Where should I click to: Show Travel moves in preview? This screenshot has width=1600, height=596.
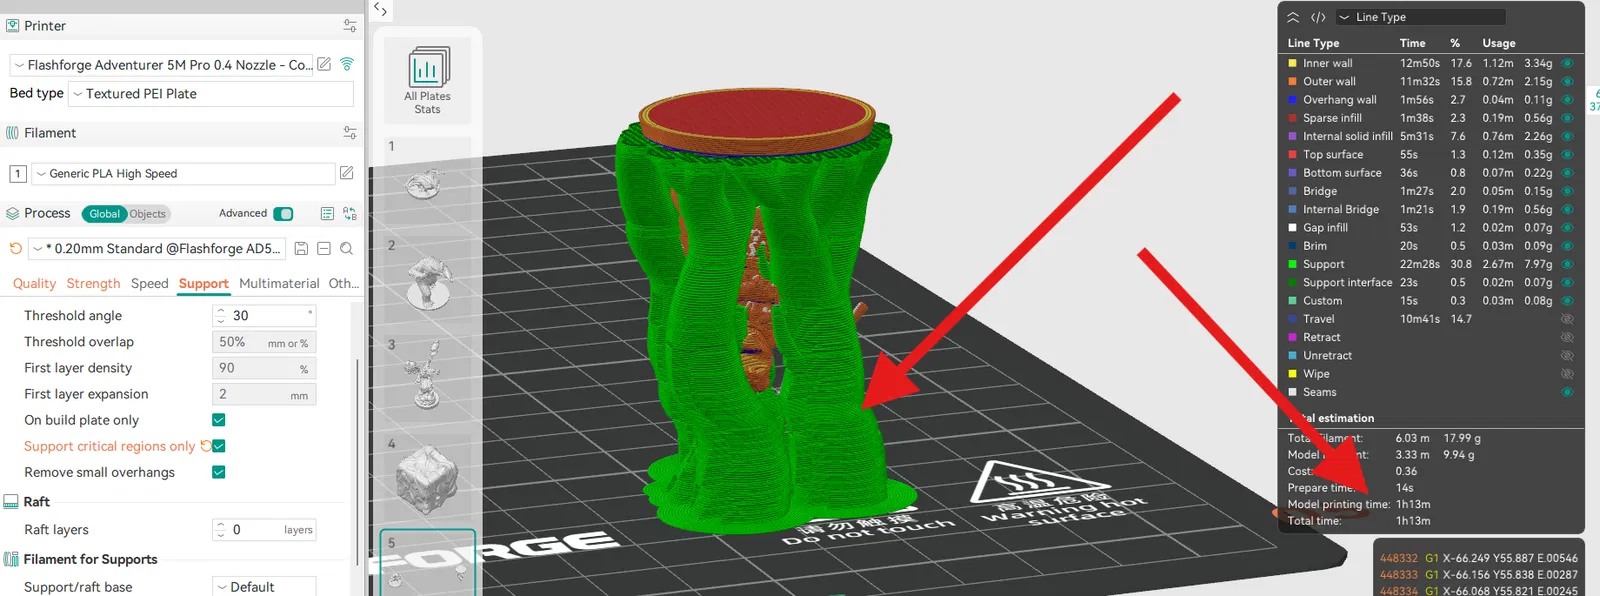point(1567,319)
